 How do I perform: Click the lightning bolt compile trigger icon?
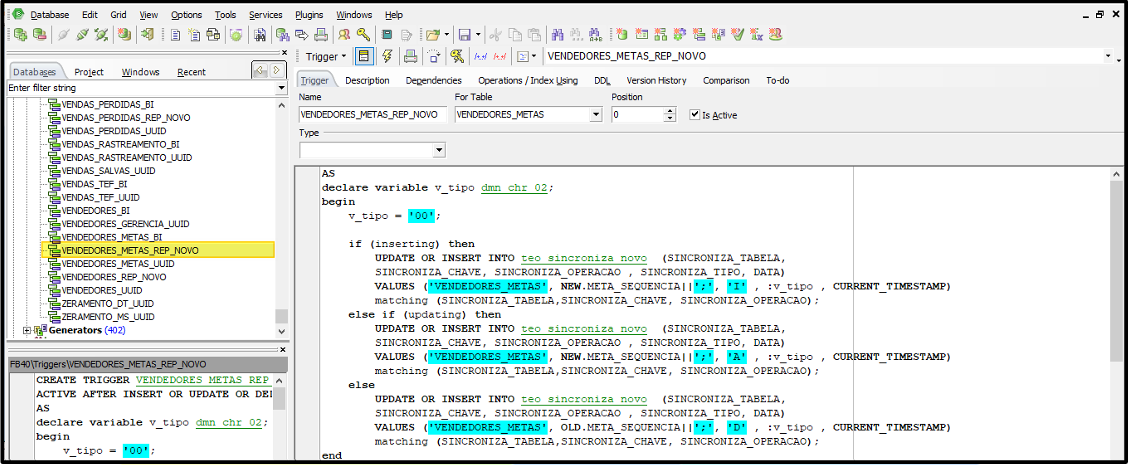pyautogui.click(x=387, y=57)
